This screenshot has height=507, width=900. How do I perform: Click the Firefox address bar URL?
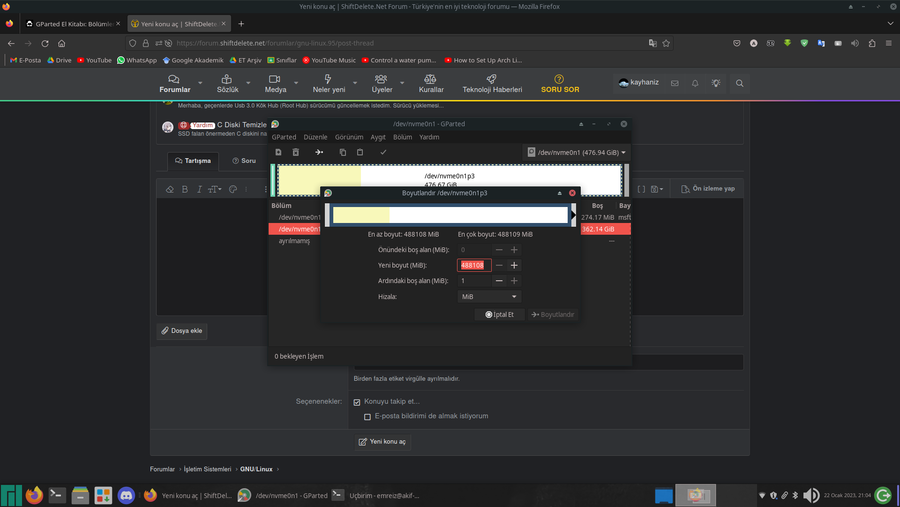point(275,43)
